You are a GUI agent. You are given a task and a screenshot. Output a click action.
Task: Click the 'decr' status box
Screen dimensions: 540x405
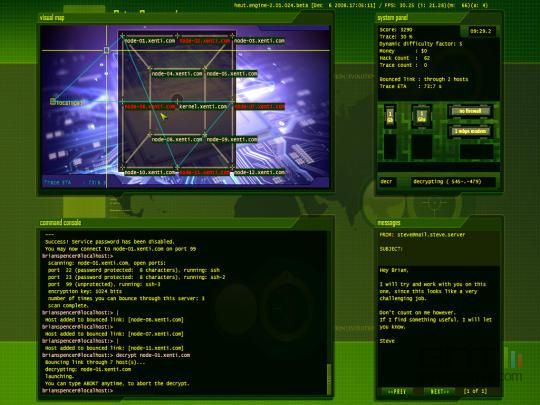tap(388, 181)
